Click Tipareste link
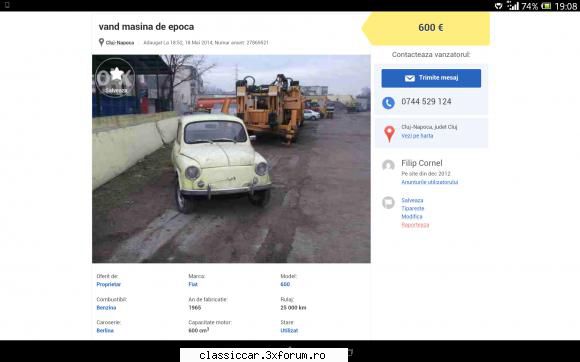580x362 pixels. [413, 209]
